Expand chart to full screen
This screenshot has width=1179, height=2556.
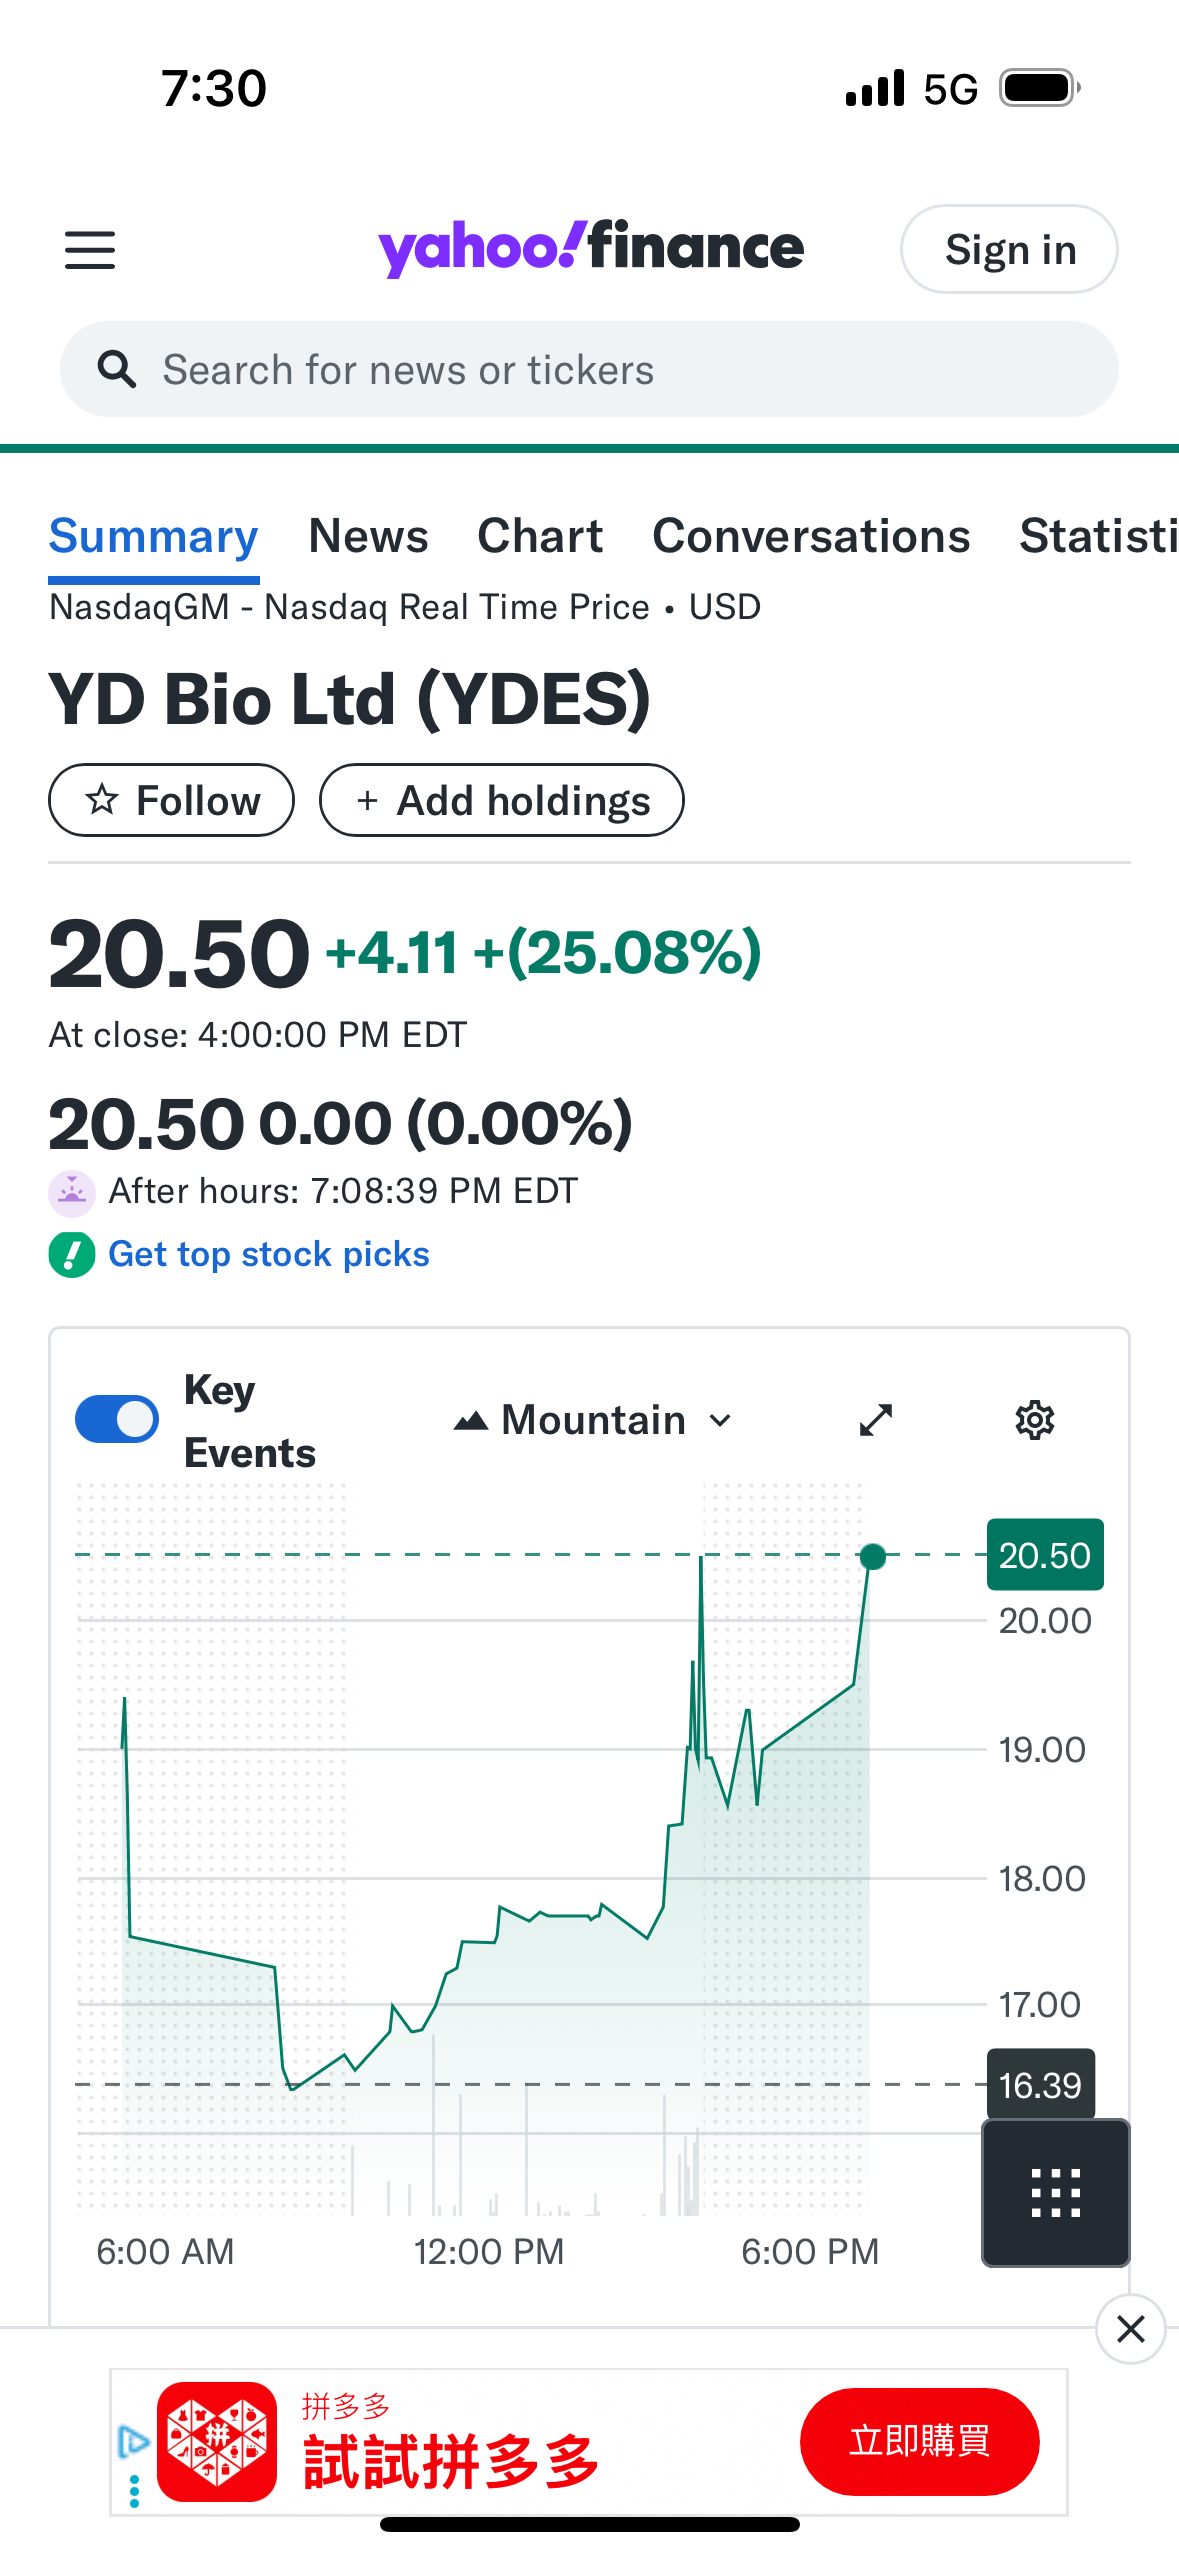876,1420
